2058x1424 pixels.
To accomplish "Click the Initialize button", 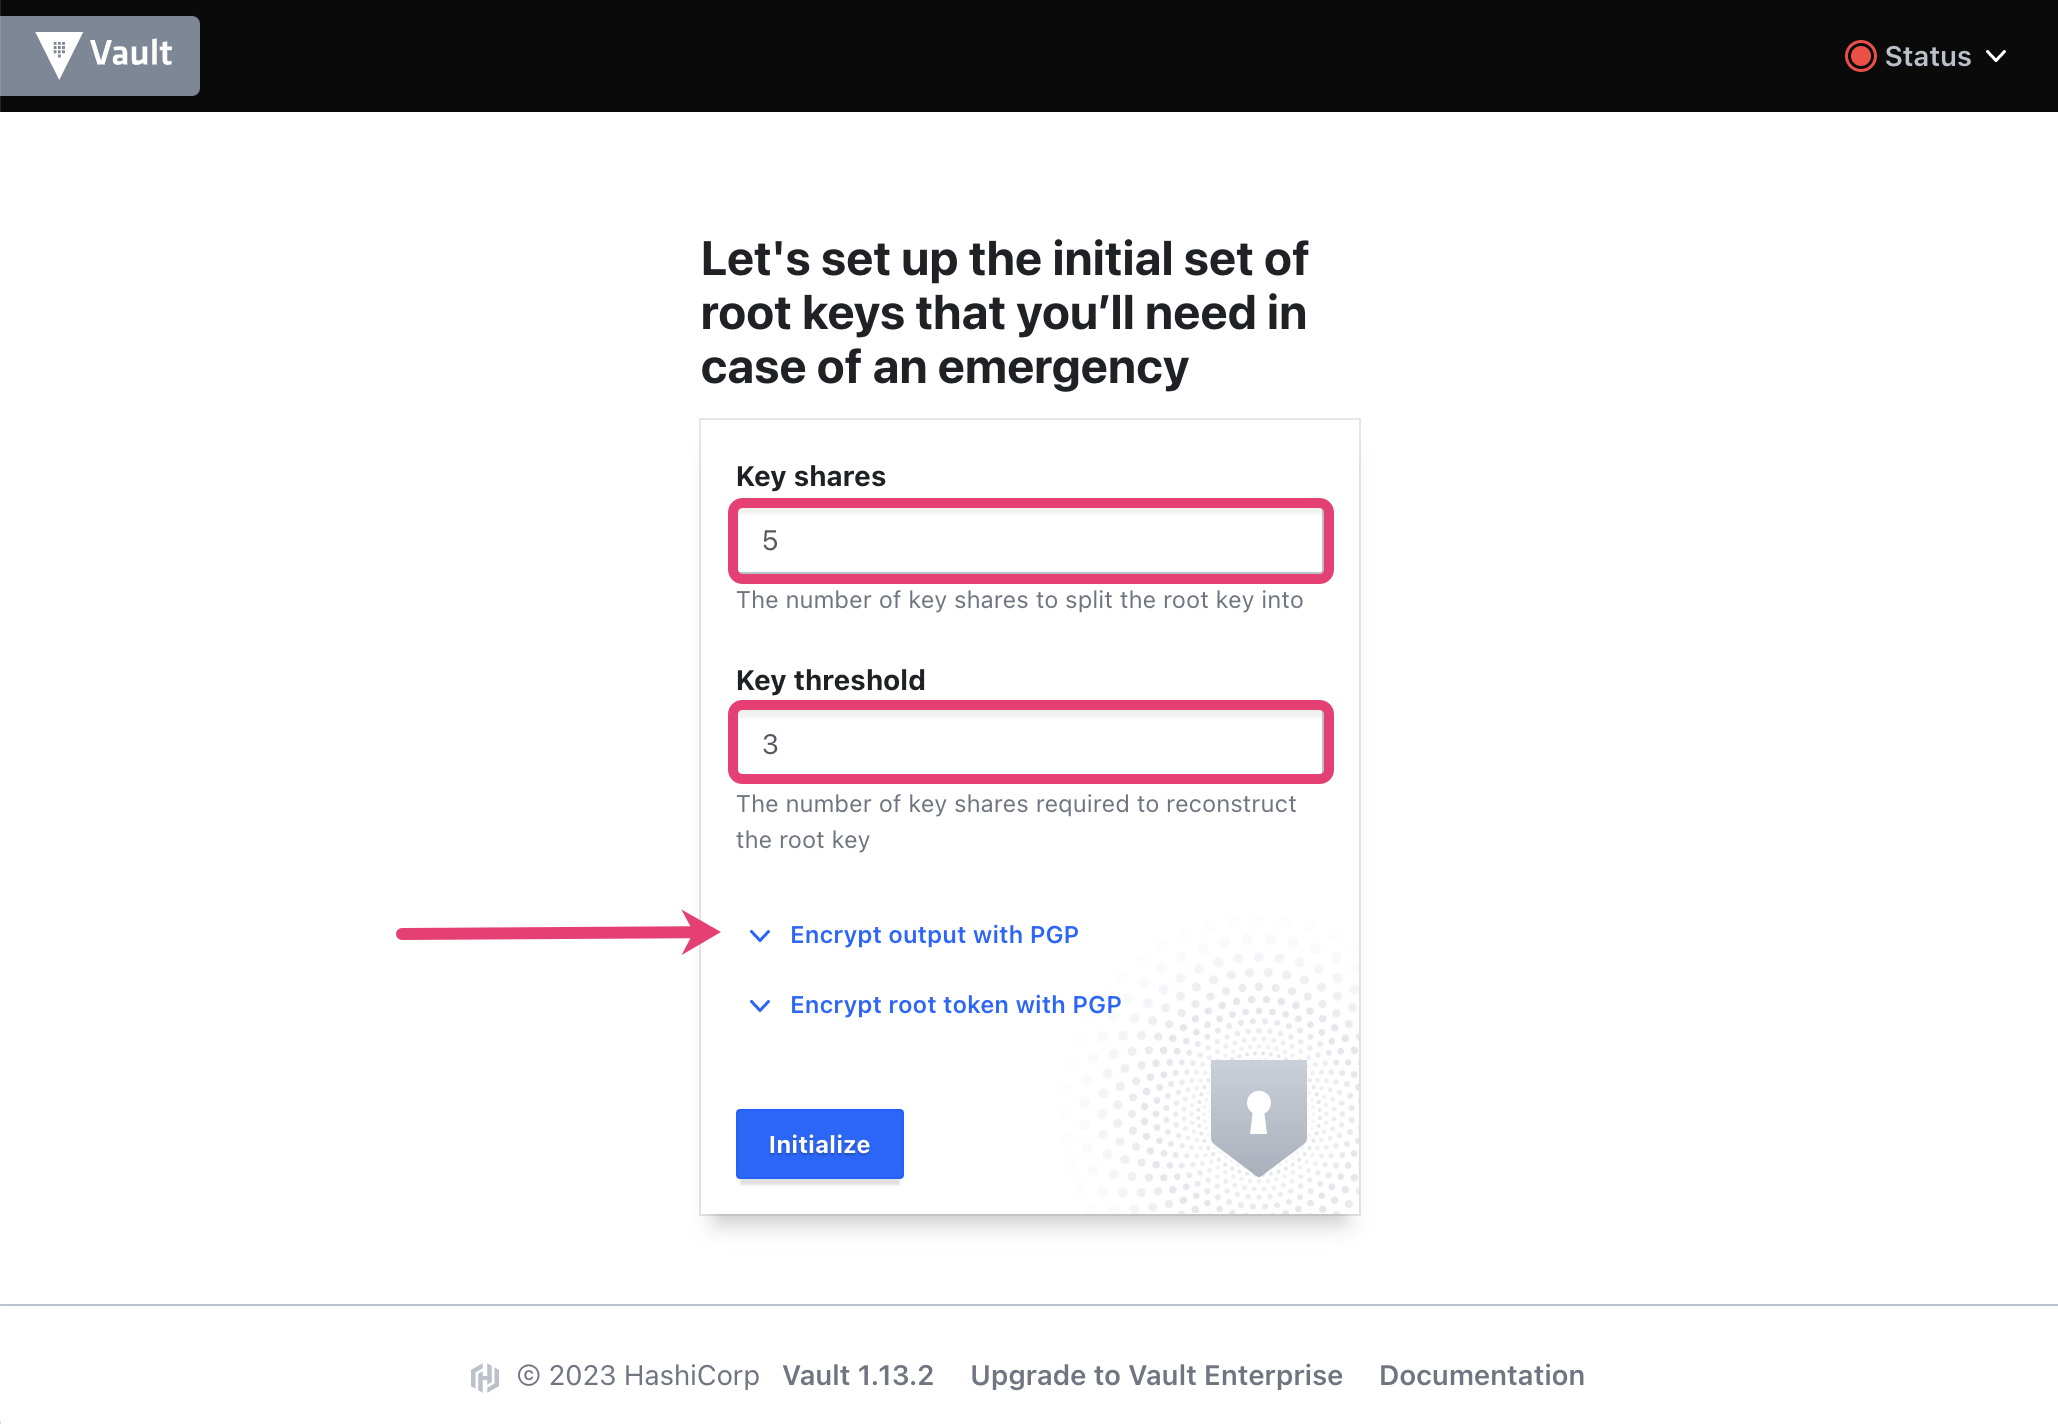I will click(x=819, y=1144).
